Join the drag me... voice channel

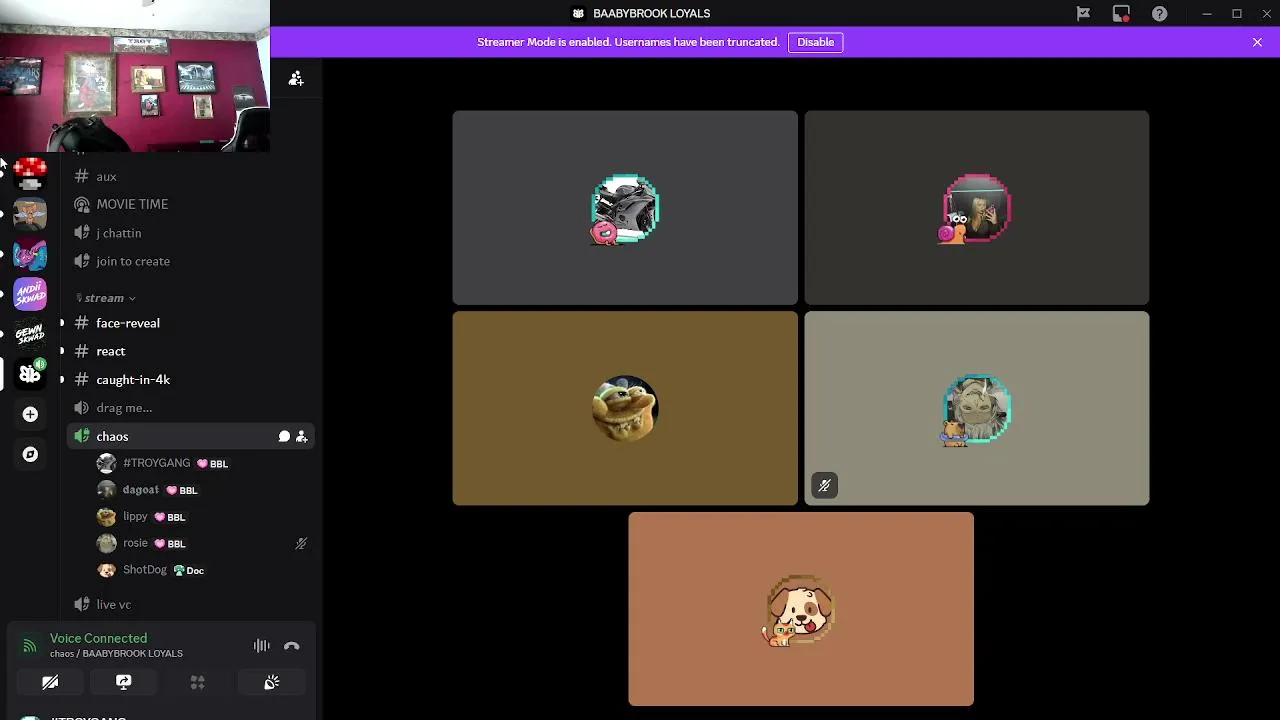(x=190, y=408)
